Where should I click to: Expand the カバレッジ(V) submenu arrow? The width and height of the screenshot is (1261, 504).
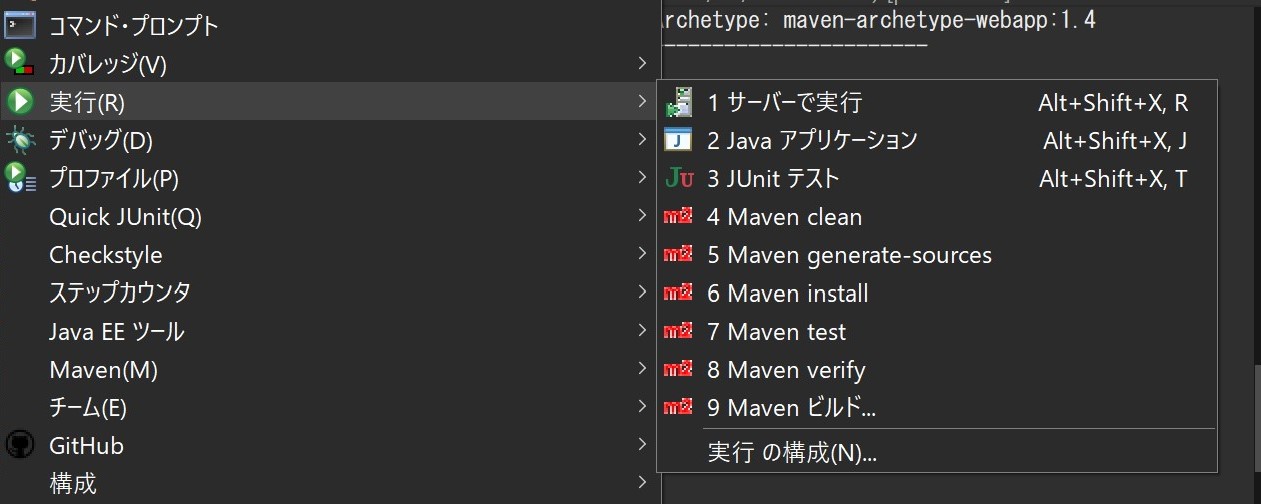pos(642,64)
